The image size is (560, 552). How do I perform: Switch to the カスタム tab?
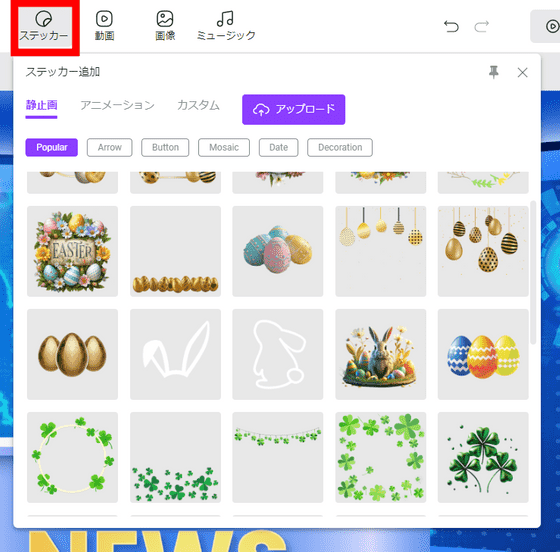click(x=198, y=105)
